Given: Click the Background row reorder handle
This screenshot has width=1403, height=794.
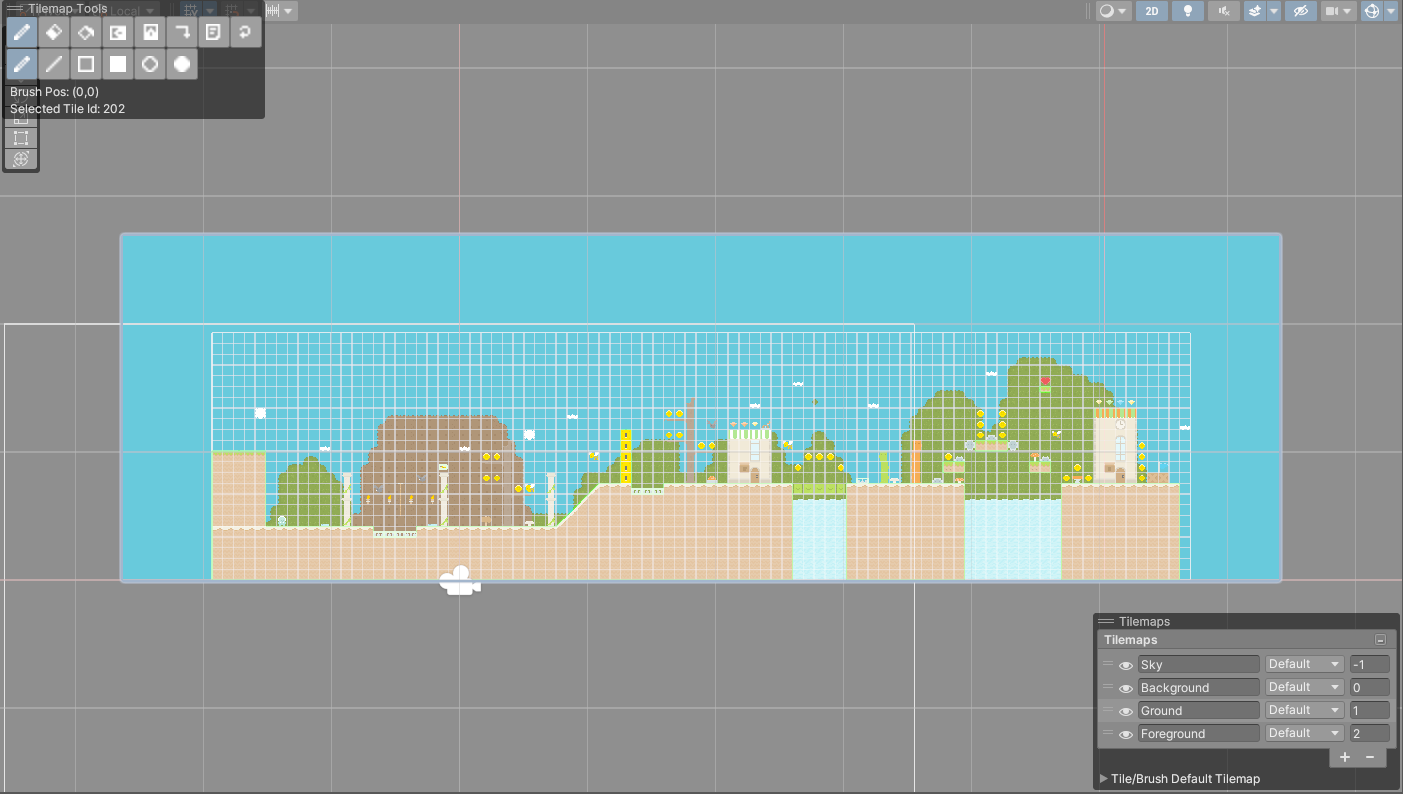Looking at the screenshot, I should pyautogui.click(x=1107, y=687).
